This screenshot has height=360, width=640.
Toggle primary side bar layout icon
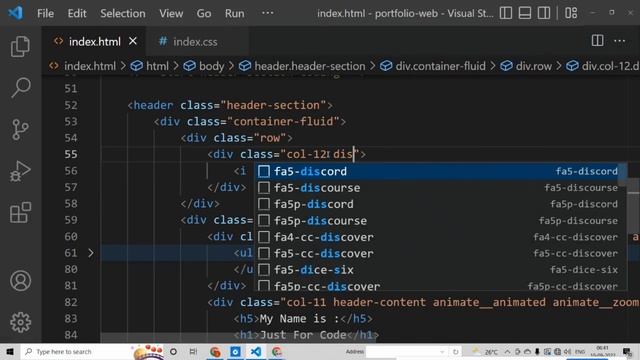tap(506, 13)
